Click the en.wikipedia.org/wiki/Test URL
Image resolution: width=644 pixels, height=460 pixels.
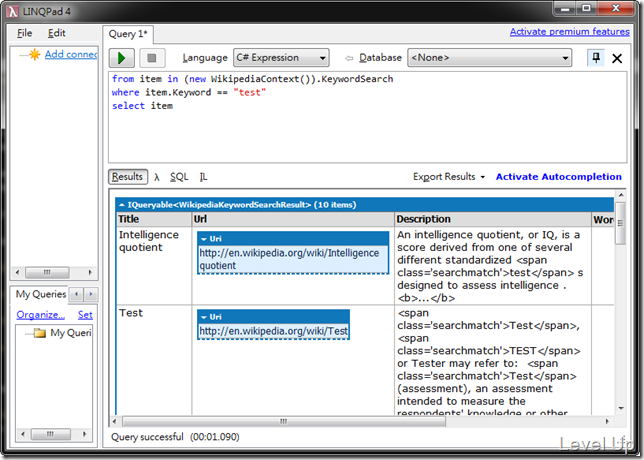pos(273,331)
